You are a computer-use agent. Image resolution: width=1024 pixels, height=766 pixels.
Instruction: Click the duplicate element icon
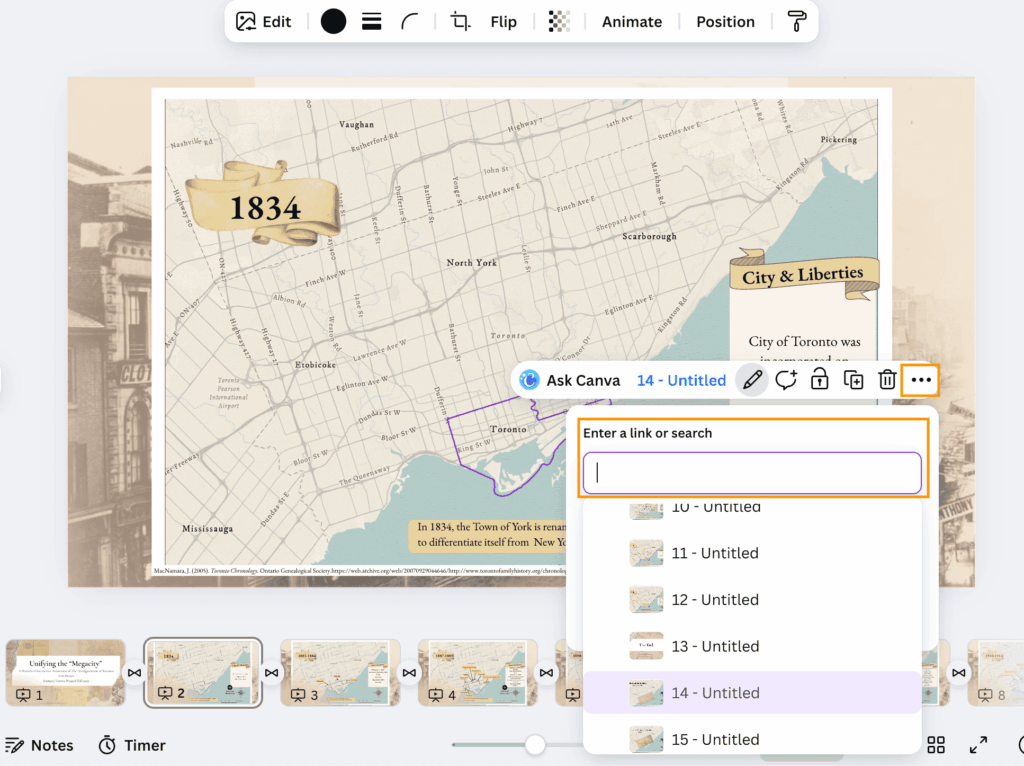click(853, 380)
